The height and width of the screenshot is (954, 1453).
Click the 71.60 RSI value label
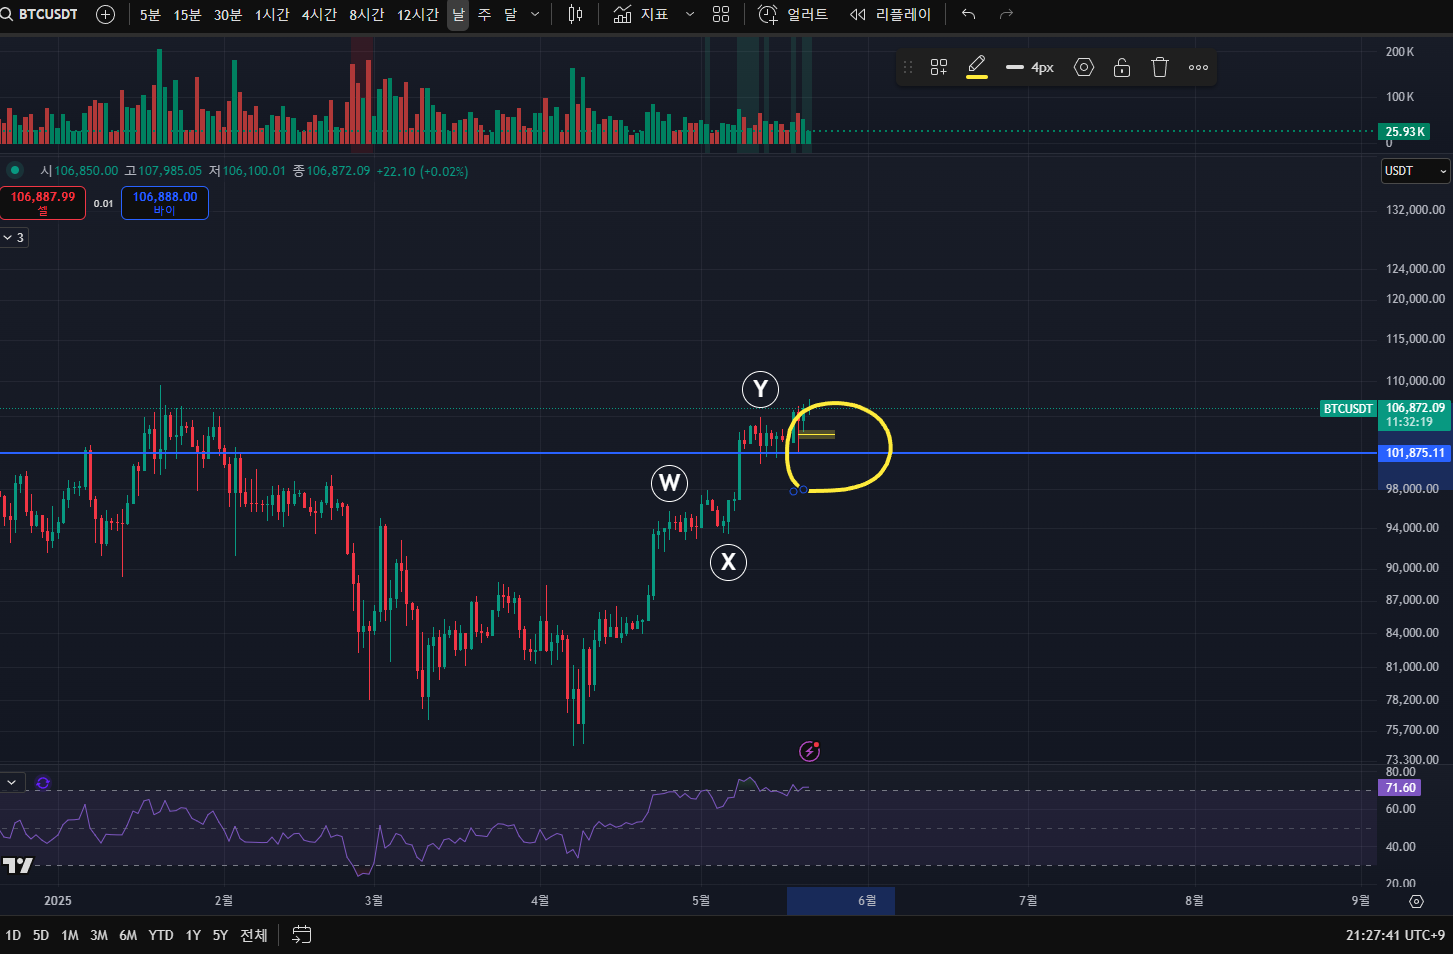(1399, 788)
